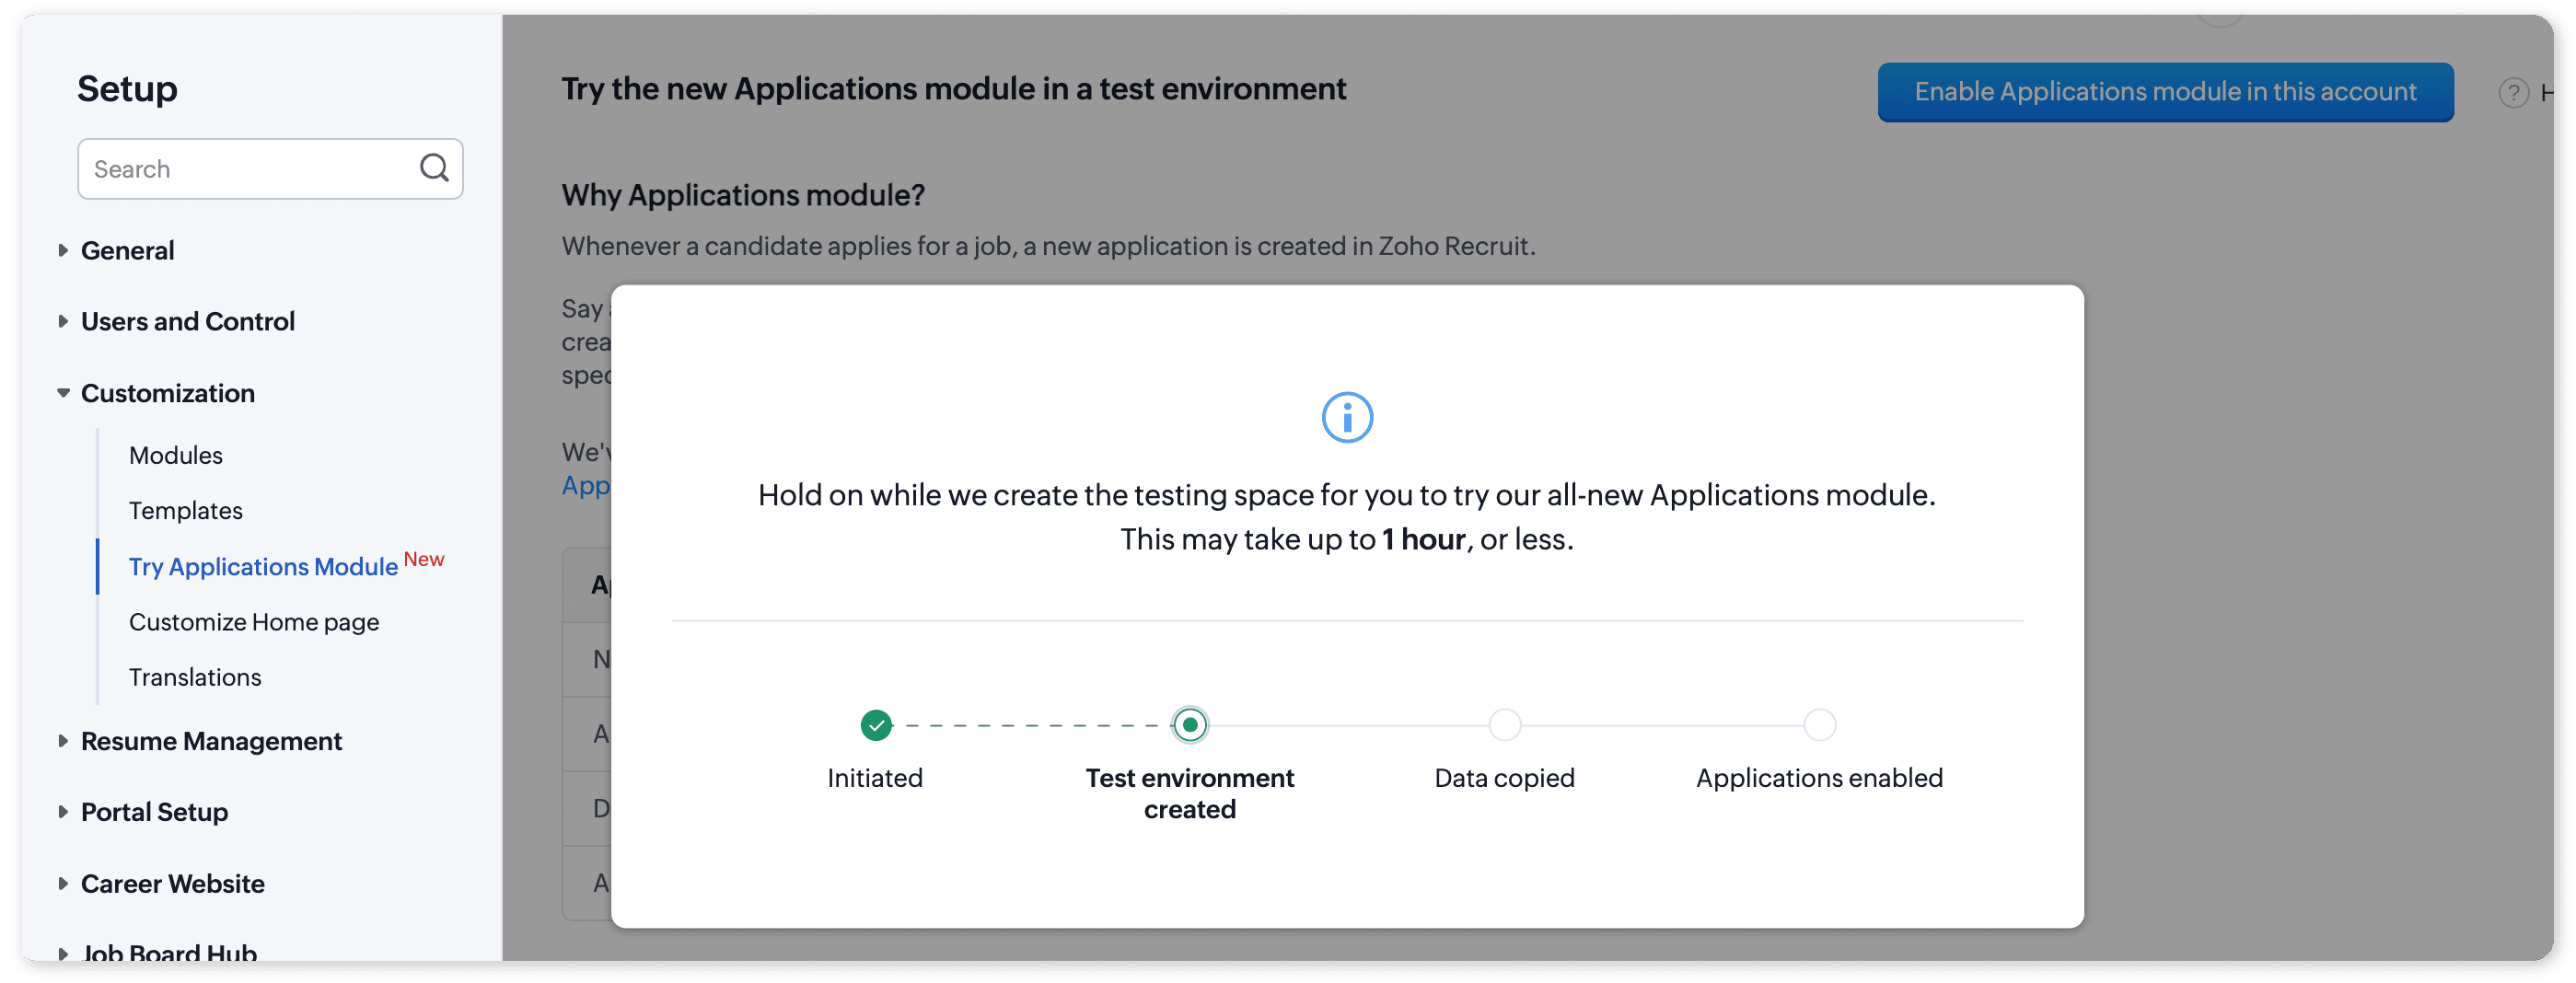Screen dimensions: 2576x983
Task: Expand the Resume Management section
Action: [x=210, y=741]
